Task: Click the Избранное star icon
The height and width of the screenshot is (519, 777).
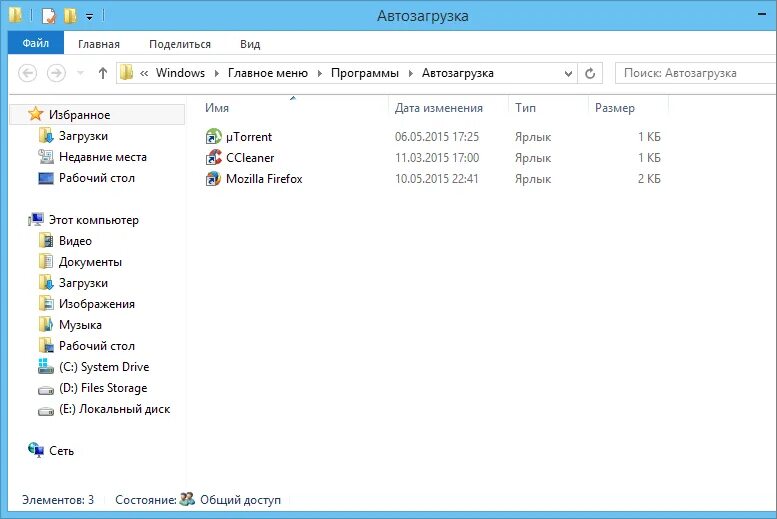Action: tap(36, 114)
